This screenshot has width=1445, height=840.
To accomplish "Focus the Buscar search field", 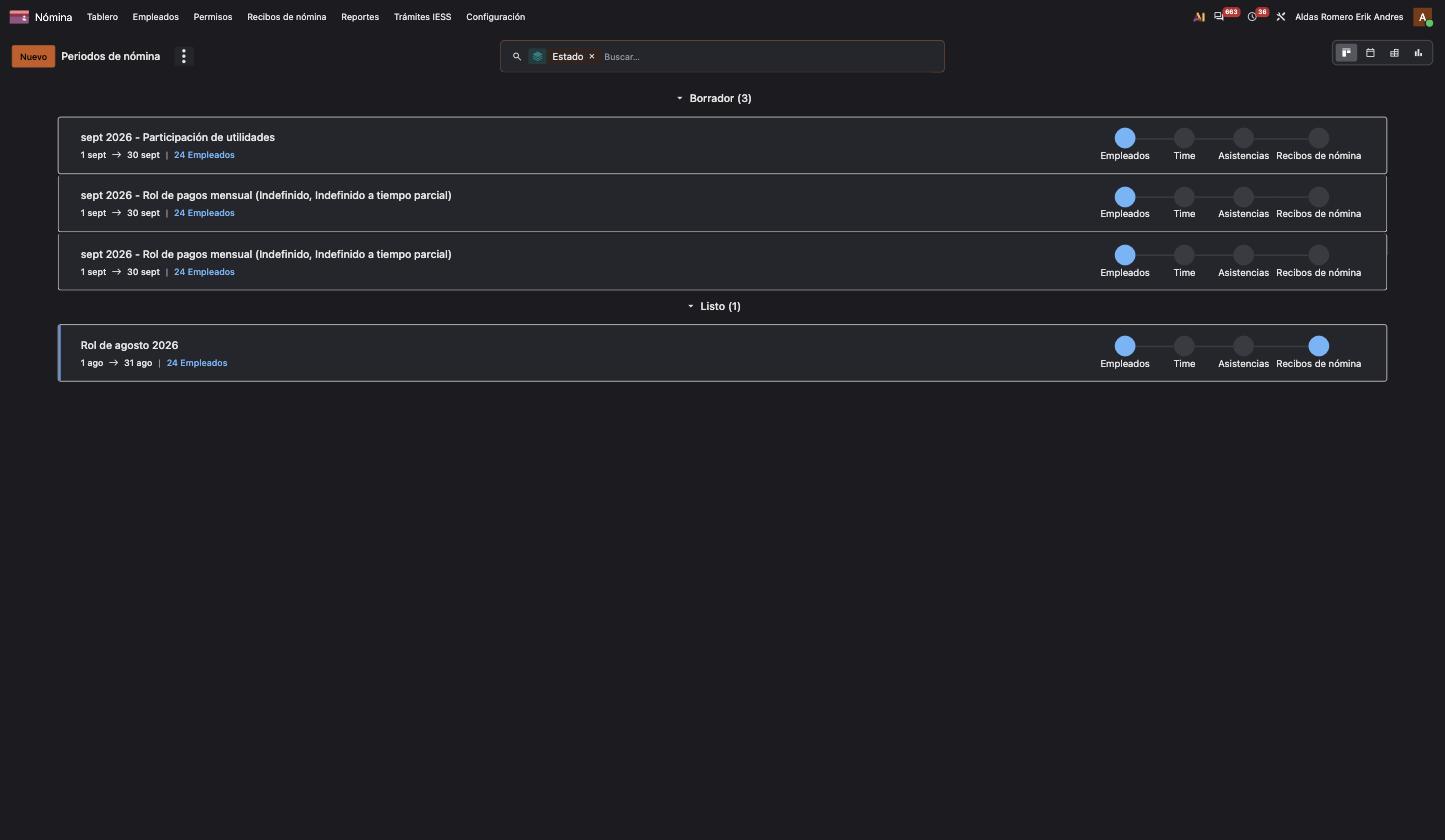I will point(768,56).
